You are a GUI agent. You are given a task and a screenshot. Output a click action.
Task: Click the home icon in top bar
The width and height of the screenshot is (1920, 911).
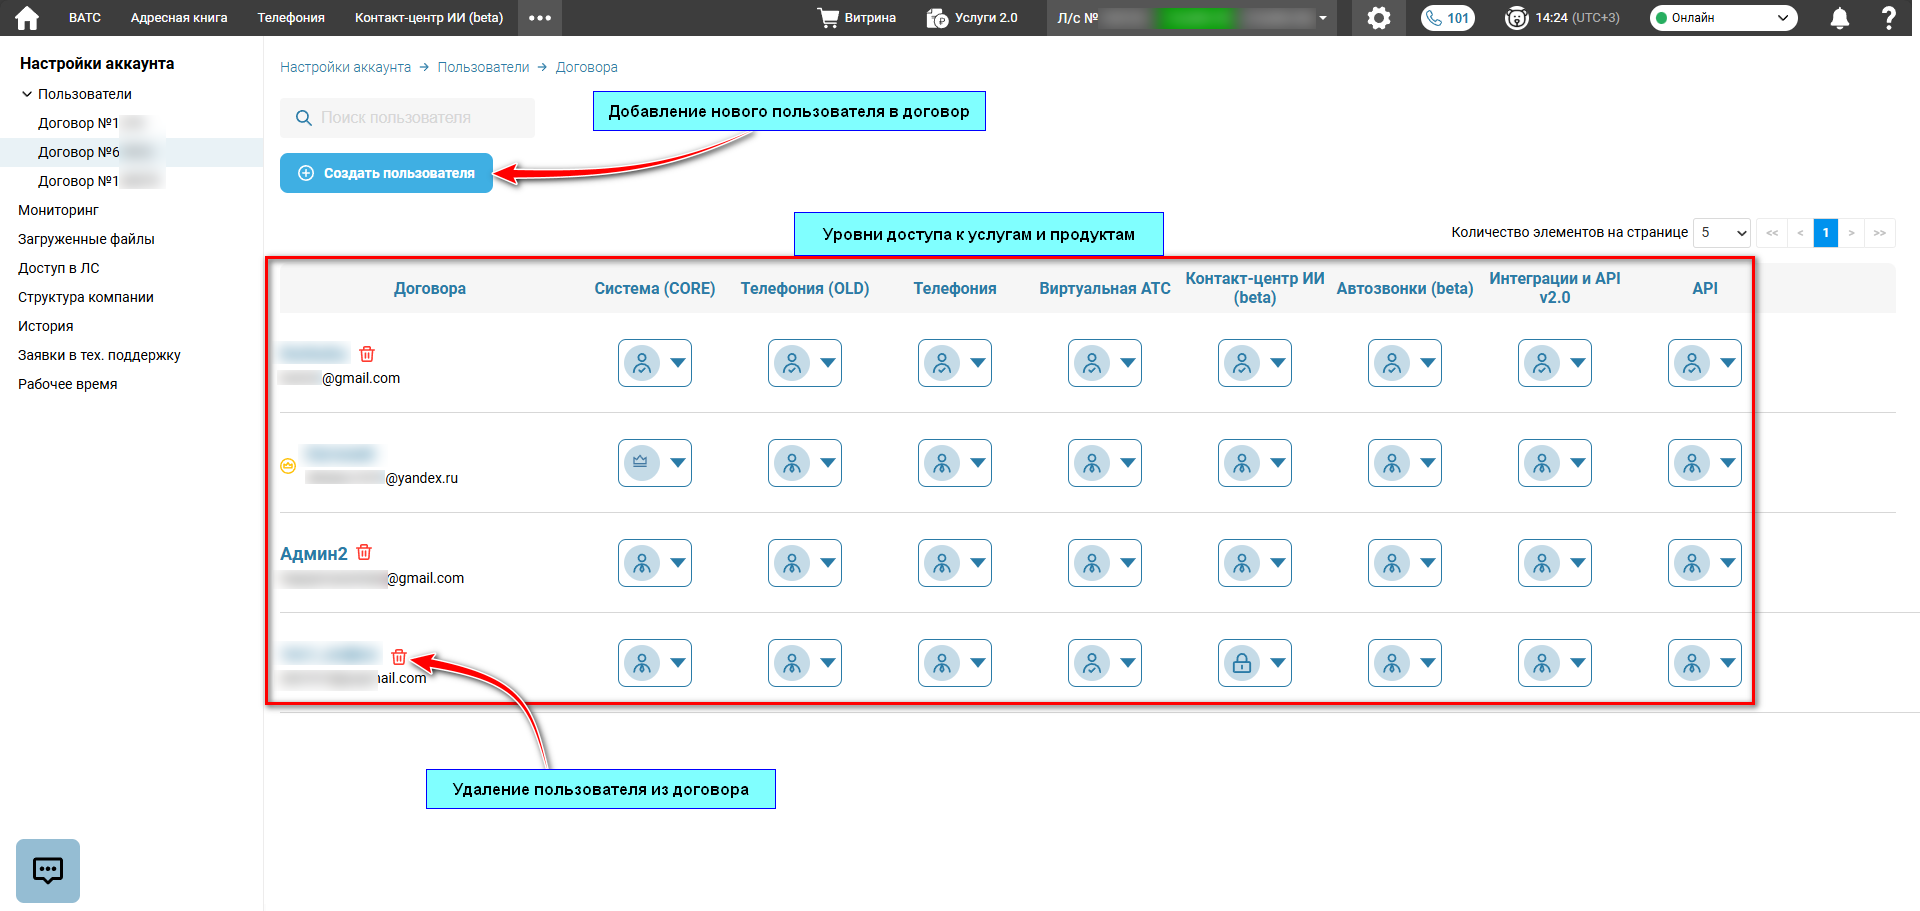(x=27, y=18)
